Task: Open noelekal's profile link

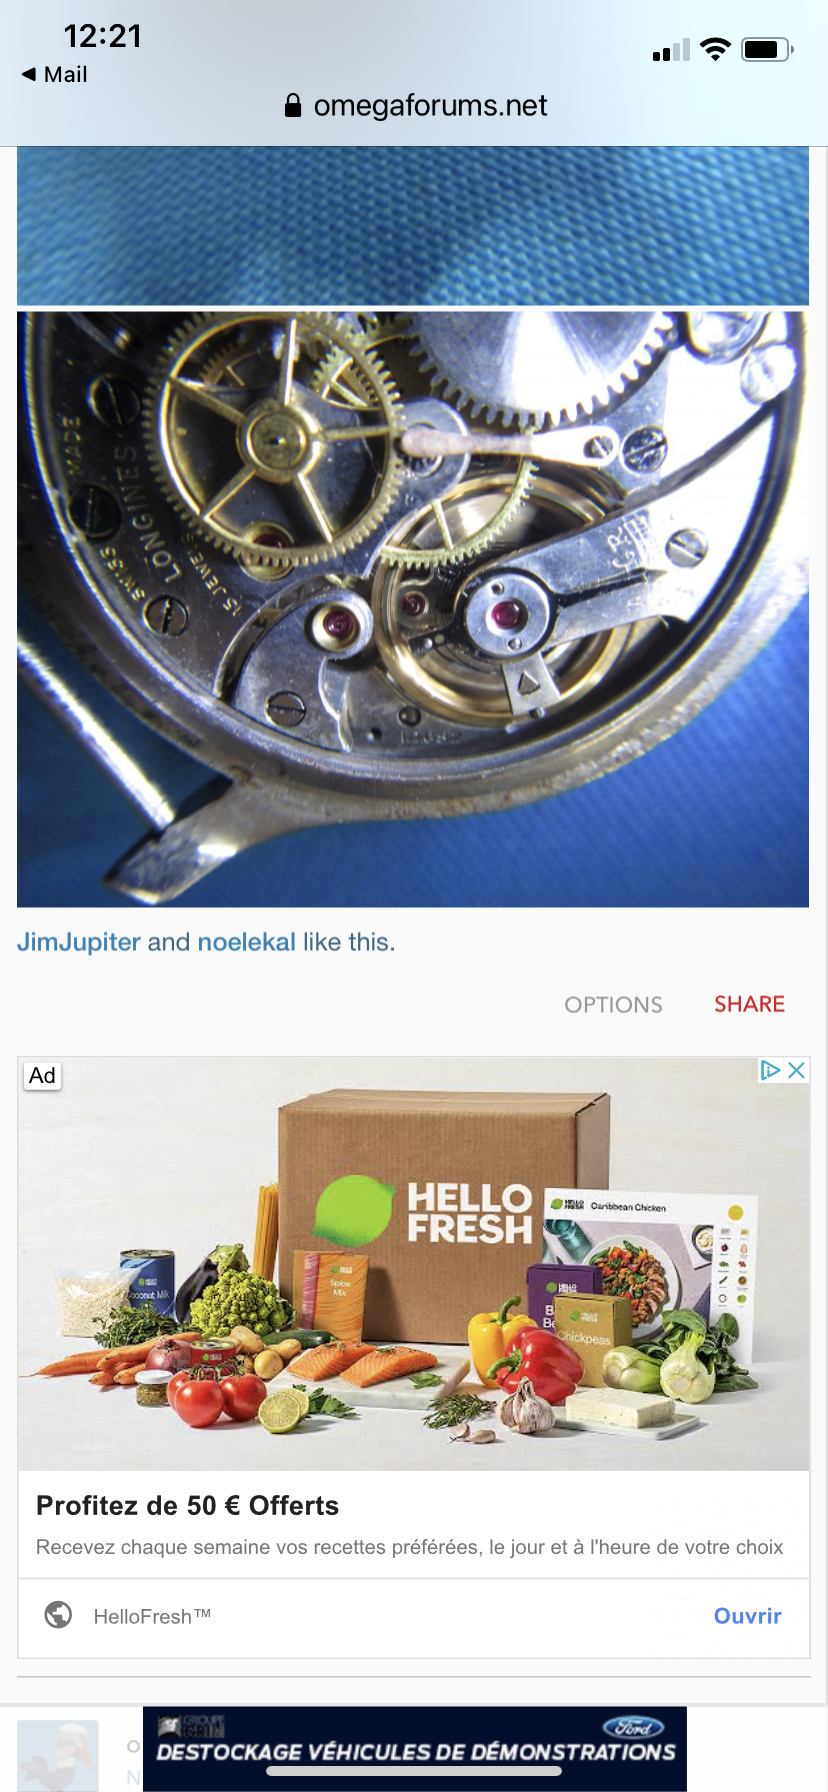Action: pyautogui.click(x=247, y=942)
